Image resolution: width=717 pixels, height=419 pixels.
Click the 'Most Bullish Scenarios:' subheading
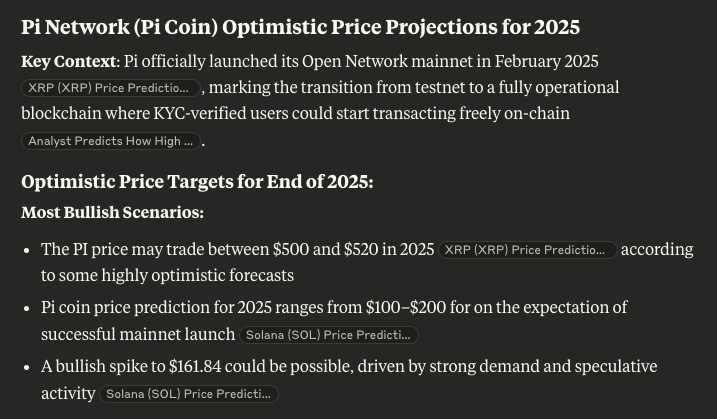coord(112,213)
